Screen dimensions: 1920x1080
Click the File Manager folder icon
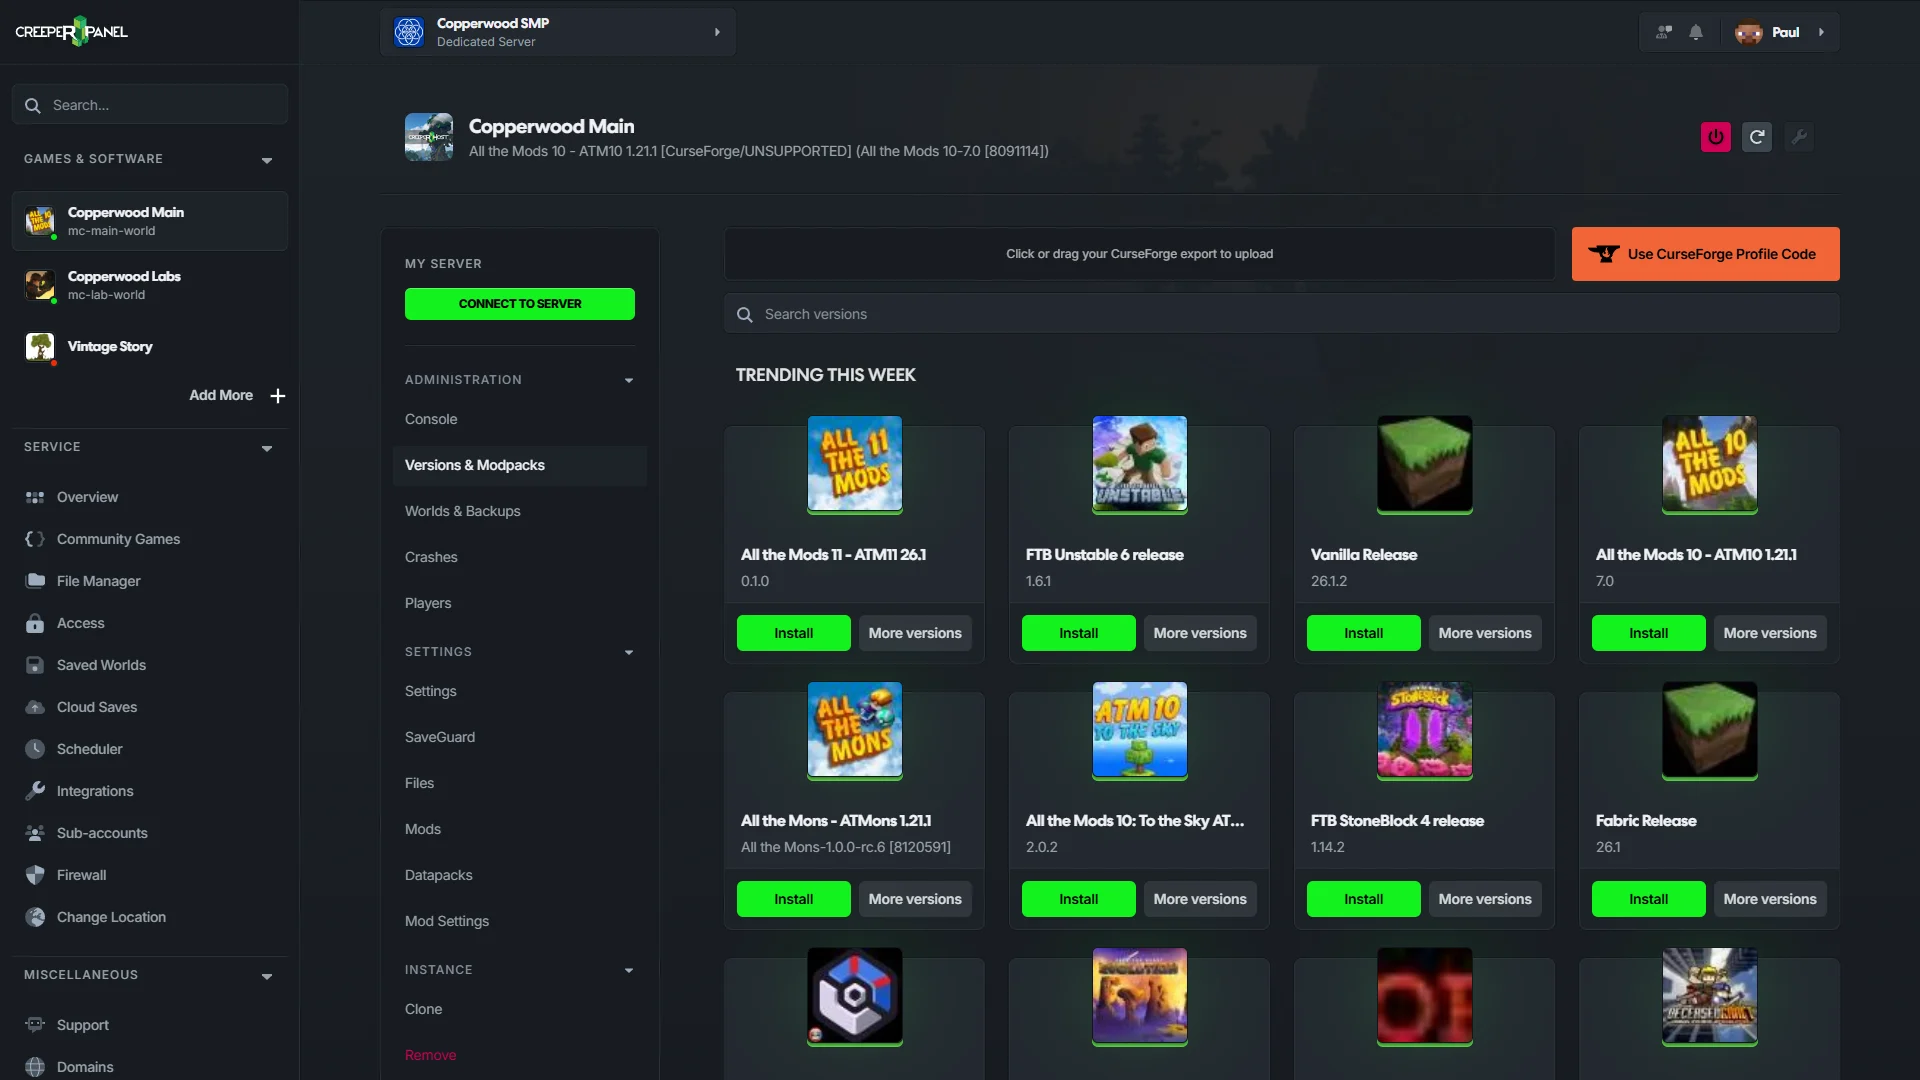35,581
